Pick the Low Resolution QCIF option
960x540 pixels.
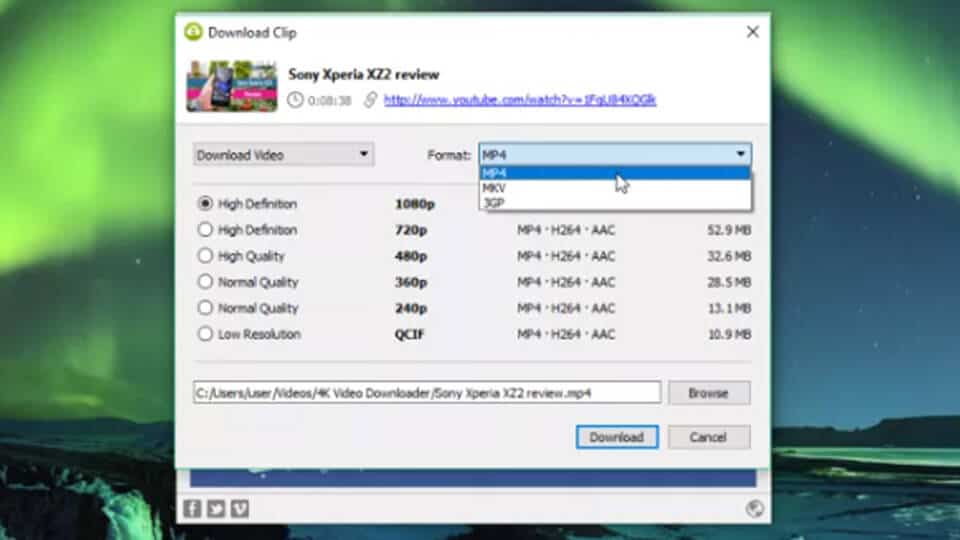coord(206,334)
